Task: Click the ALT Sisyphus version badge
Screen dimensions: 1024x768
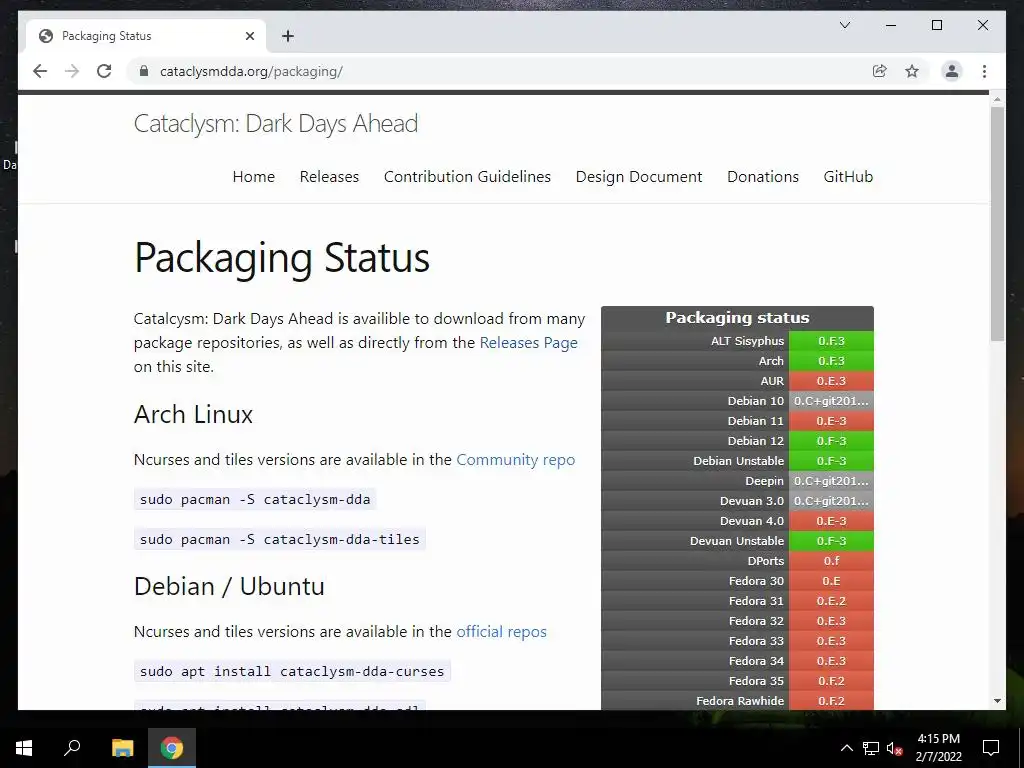Action: tap(831, 341)
